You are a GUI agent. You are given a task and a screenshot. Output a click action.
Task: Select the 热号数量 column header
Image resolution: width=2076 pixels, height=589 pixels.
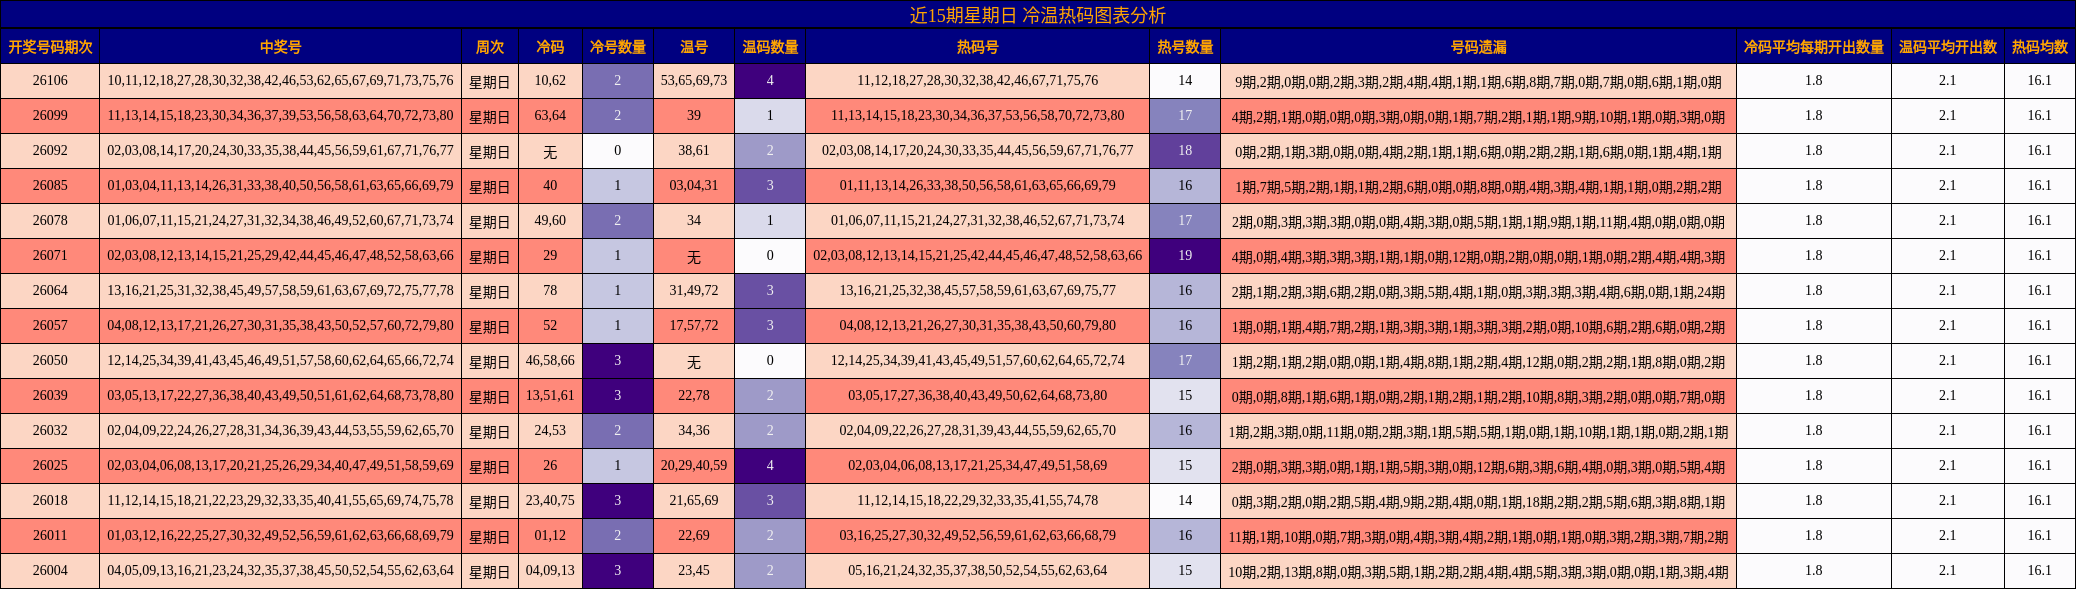1185,47
